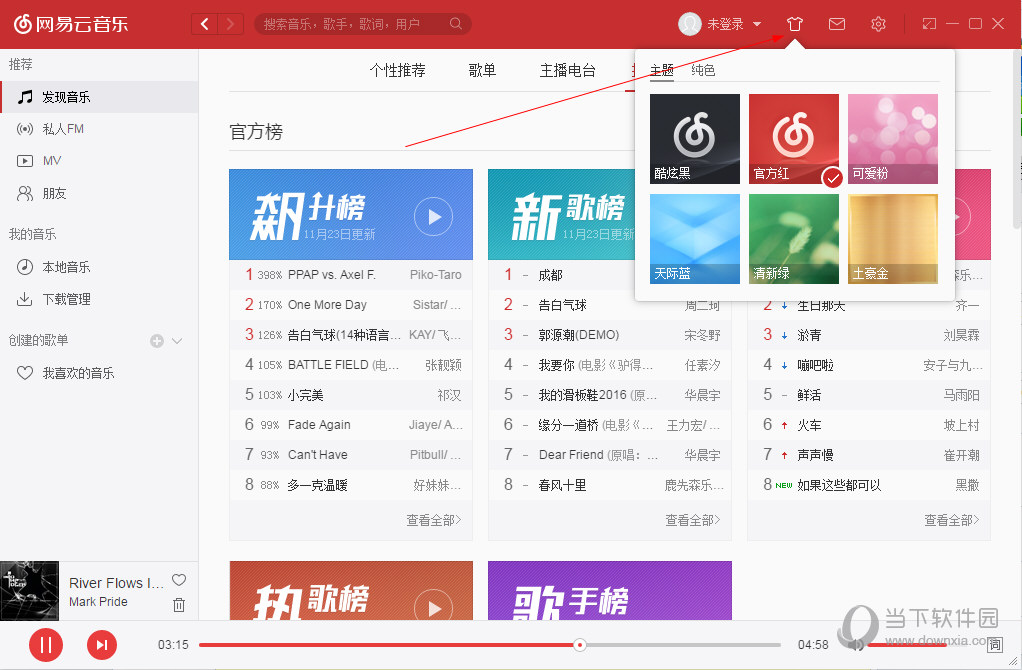Play the 飙升榜 chart
The image size is (1022, 670).
point(433,216)
